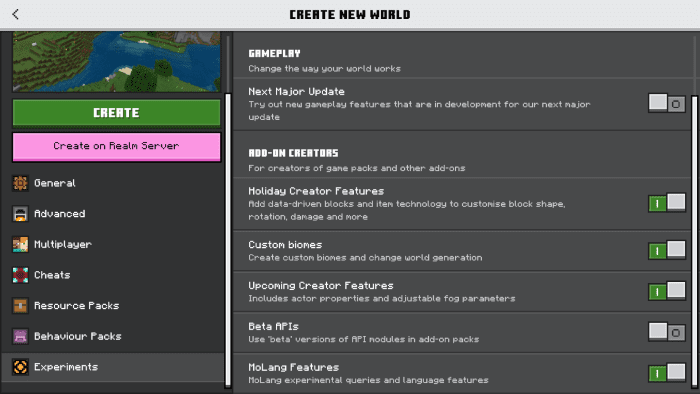Click the world preview thumbnail image

(x=117, y=62)
